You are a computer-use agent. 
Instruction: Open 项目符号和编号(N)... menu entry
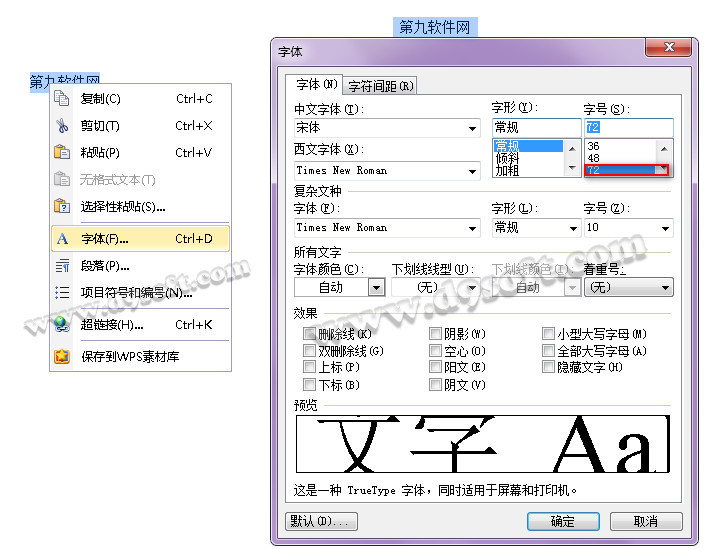click(x=140, y=293)
